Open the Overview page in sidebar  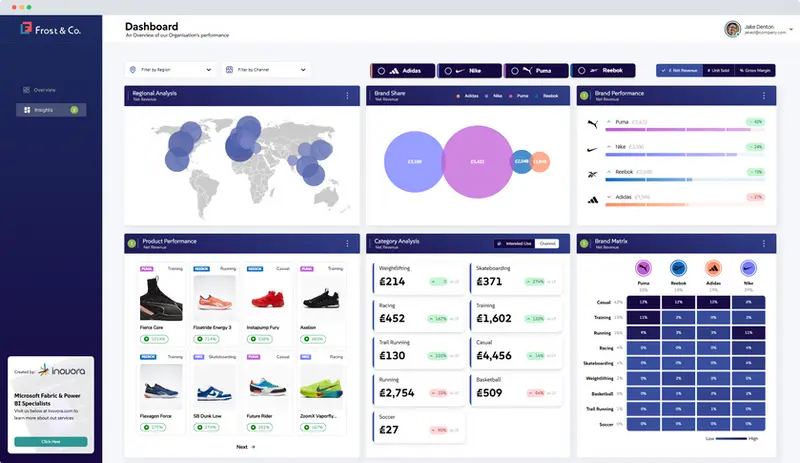pyautogui.click(x=40, y=90)
